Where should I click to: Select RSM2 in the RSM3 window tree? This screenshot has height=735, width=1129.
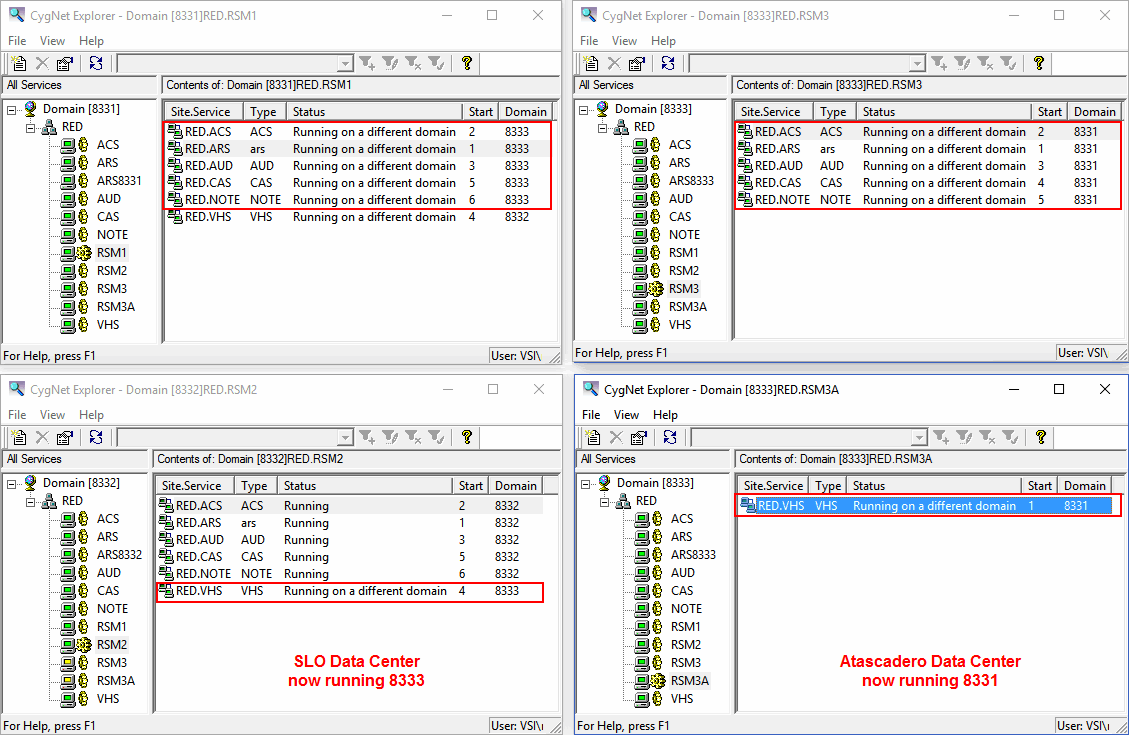683,271
